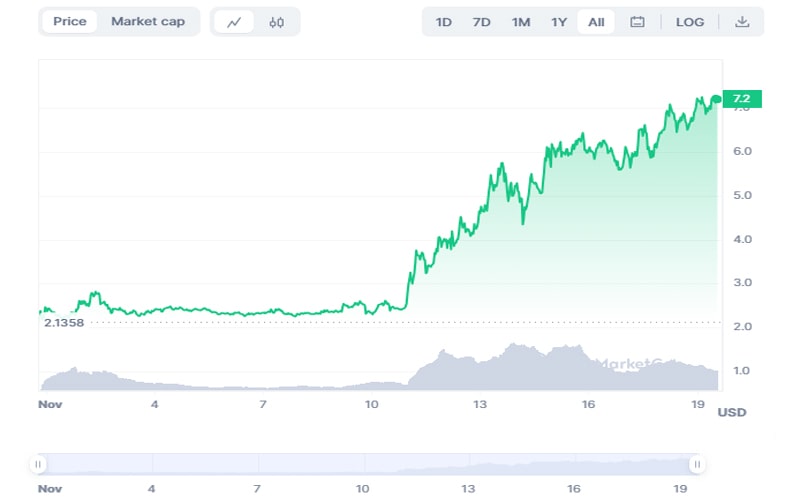
Task: Click the green endpoint dot on chart
Action: coord(716,99)
